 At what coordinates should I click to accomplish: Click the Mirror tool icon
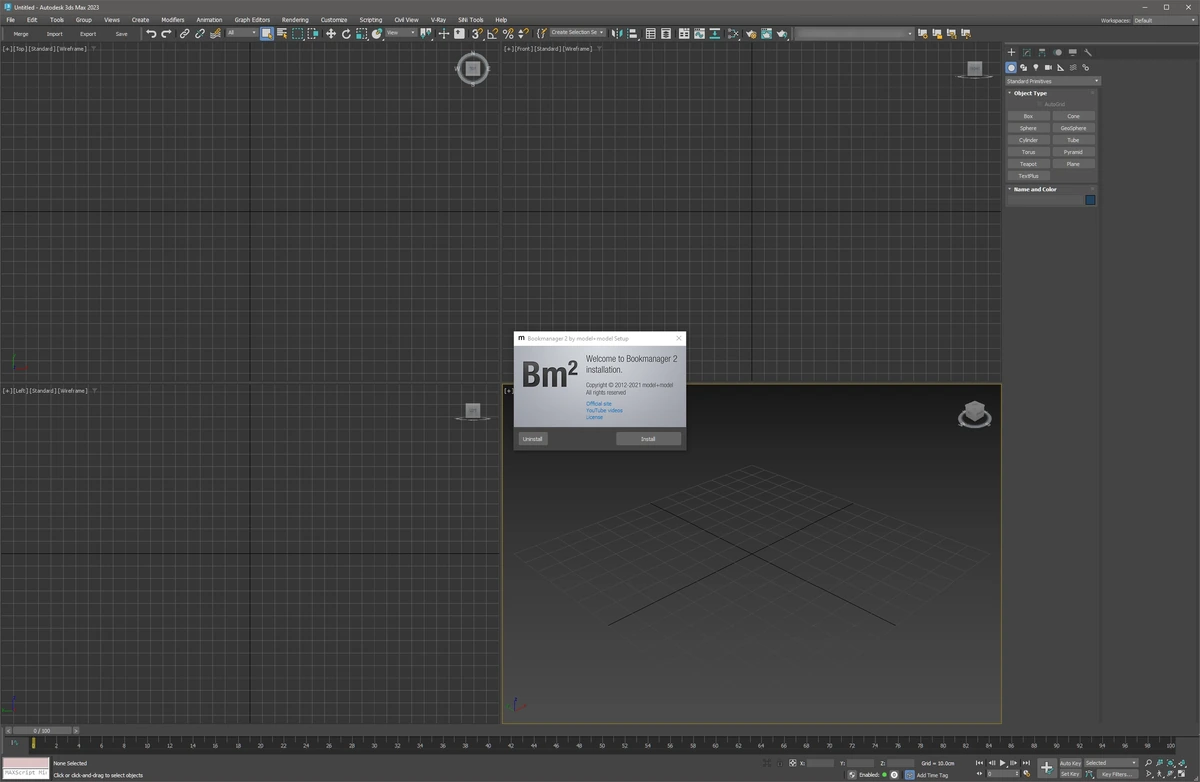pos(618,33)
